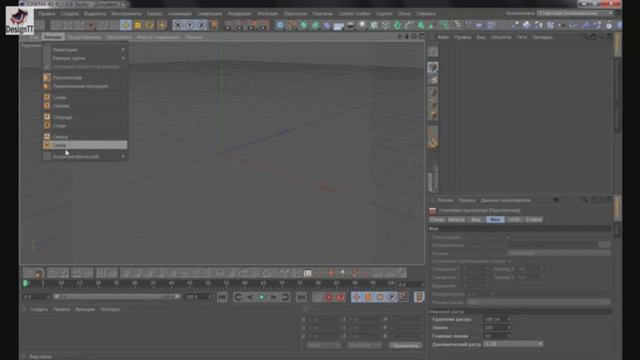Select Texture mode icon in side palette
The width and height of the screenshot is (640, 360).
(x=433, y=80)
